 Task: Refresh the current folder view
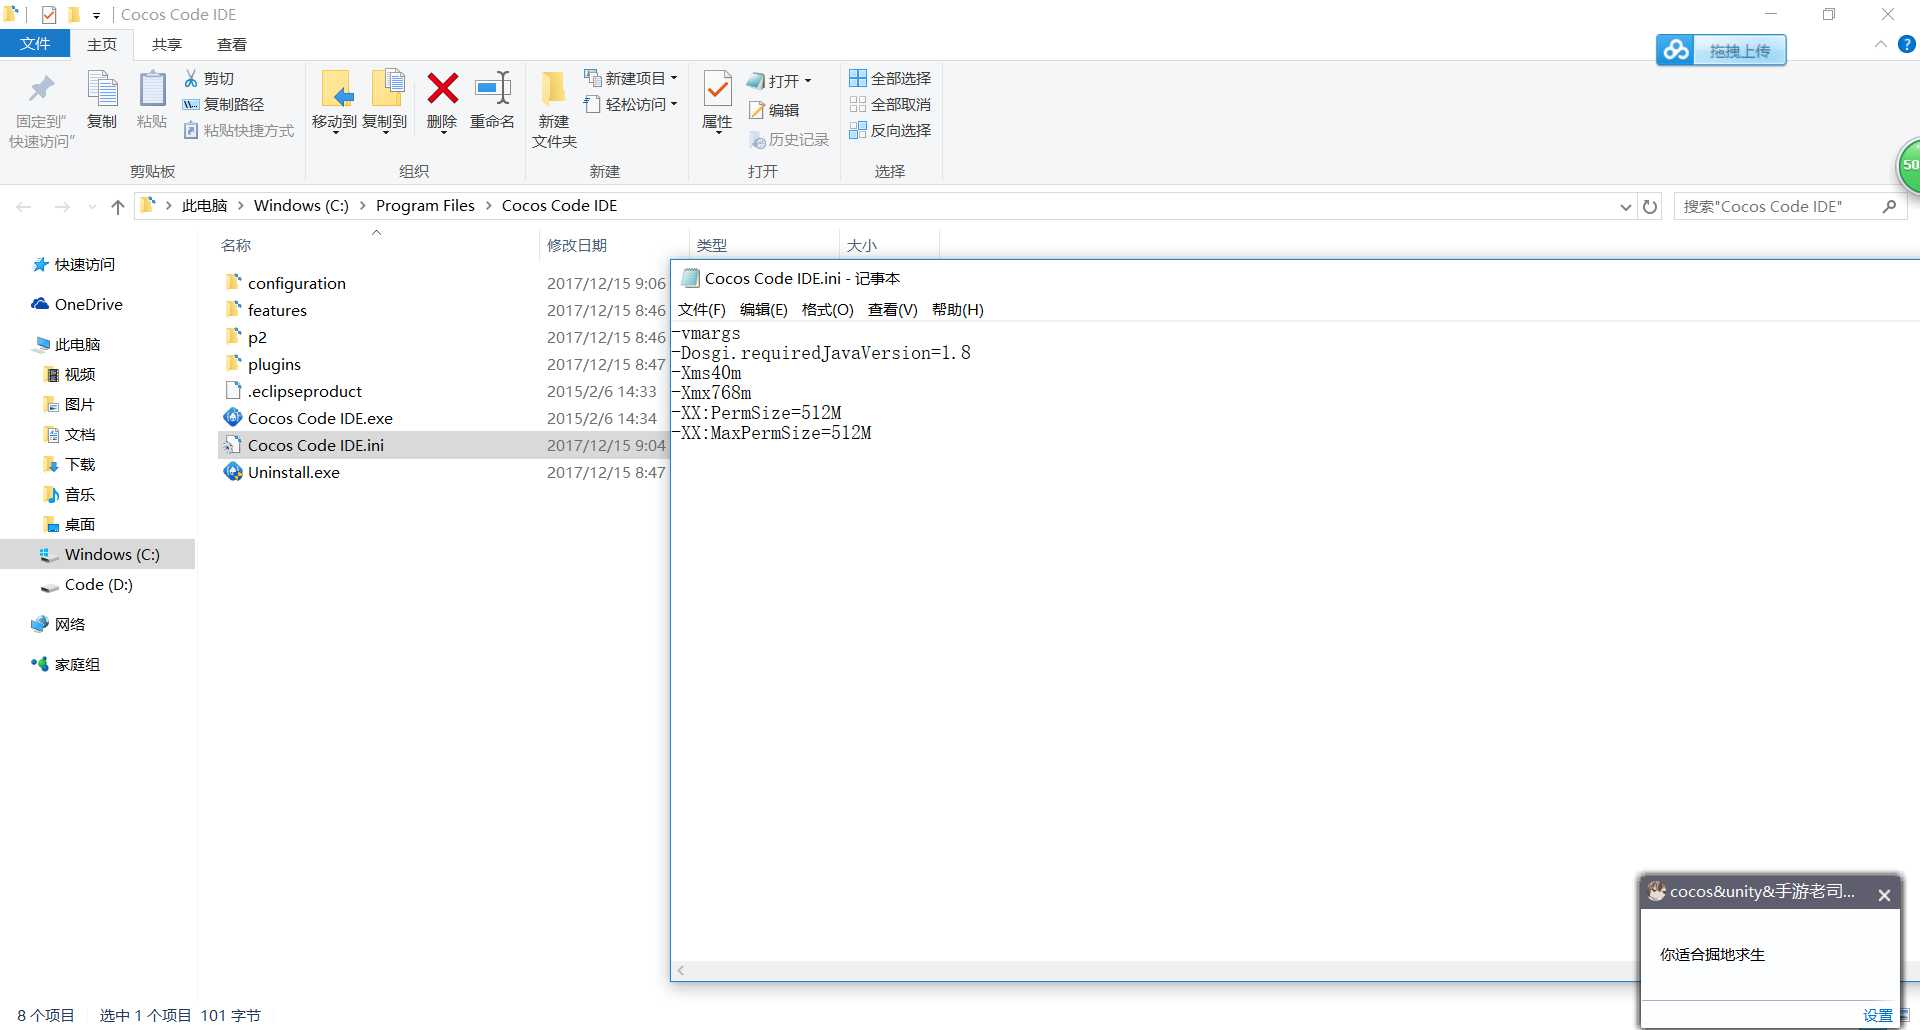coord(1650,207)
